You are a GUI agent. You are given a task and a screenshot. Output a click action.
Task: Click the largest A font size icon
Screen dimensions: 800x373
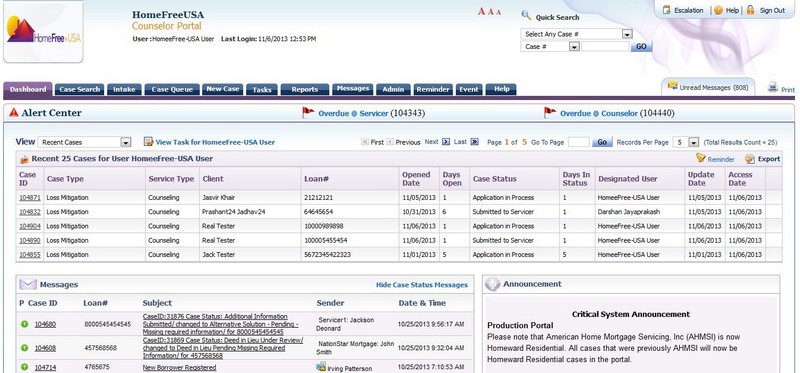[x=481, y=12]
